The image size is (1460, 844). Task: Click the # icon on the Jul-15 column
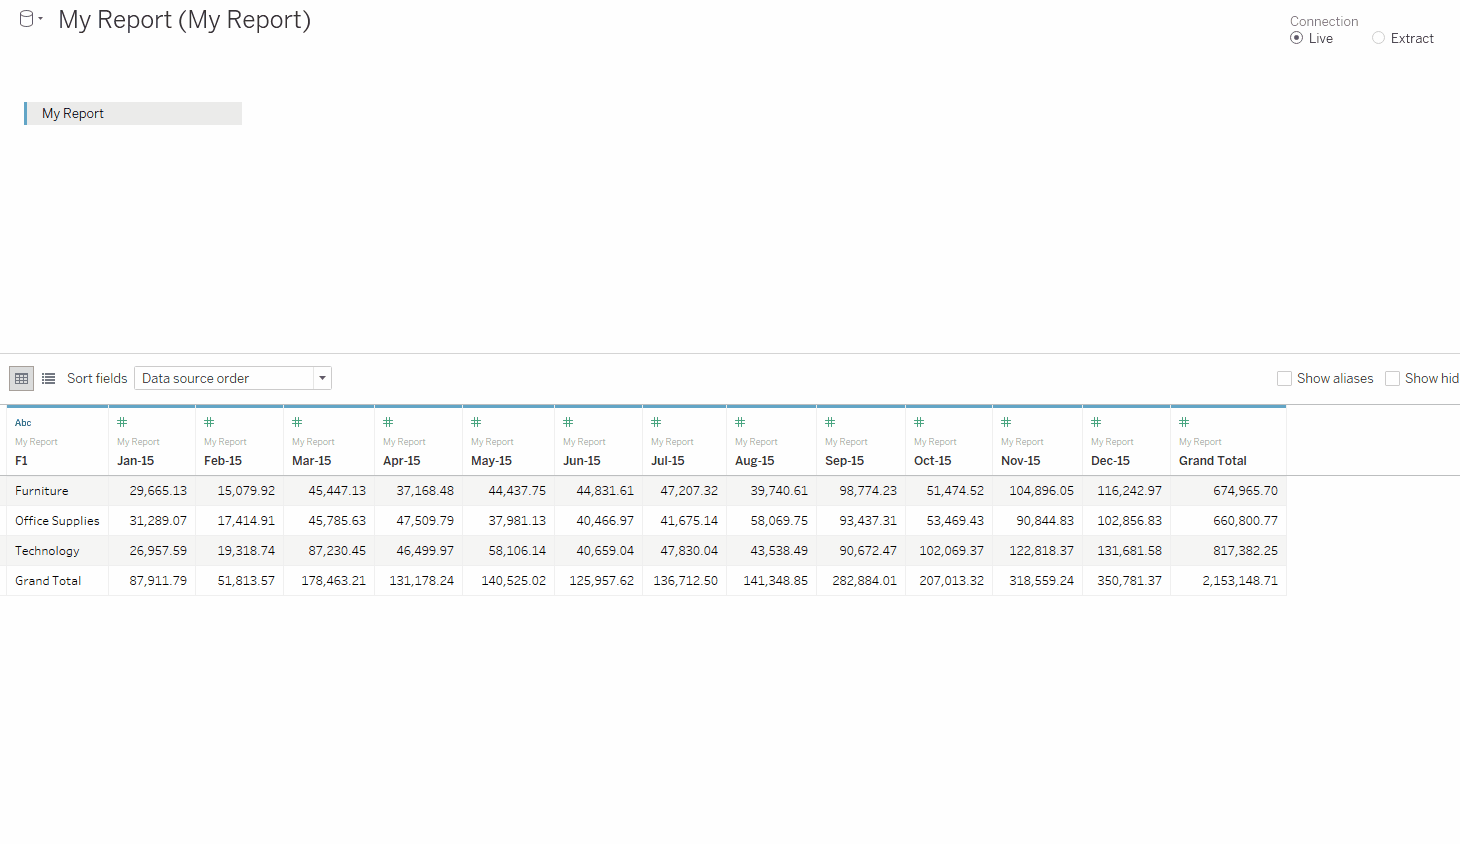click(x=654, y=422)
